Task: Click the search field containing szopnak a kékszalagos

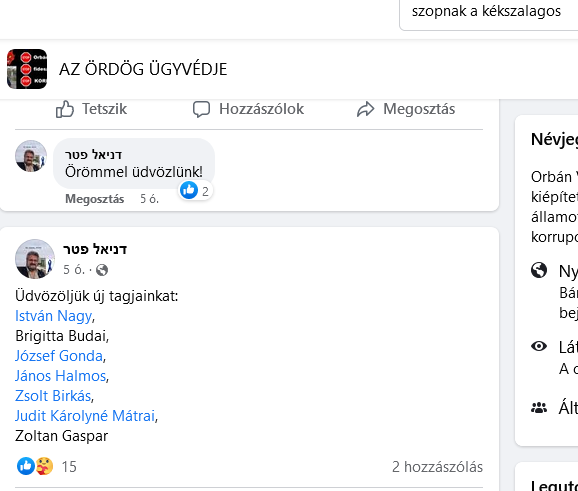Action: 488,13
